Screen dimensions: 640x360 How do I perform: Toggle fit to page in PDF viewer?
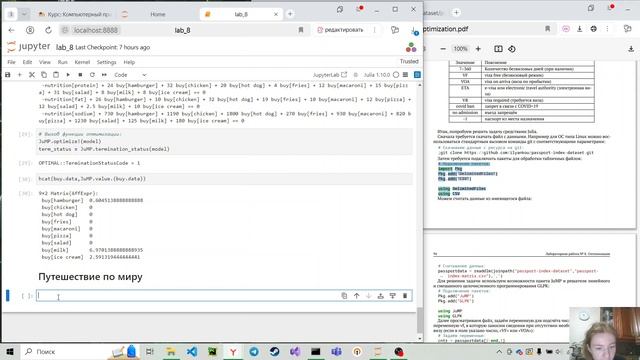pyautogui.click(x=498, y=49)
